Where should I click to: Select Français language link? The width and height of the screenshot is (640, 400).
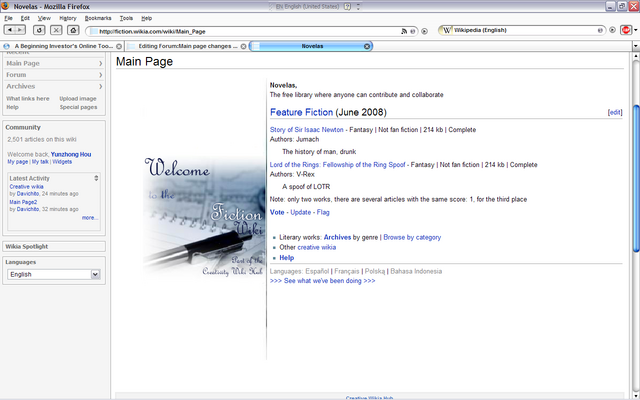pyautogui.click(x=347, y=271)
